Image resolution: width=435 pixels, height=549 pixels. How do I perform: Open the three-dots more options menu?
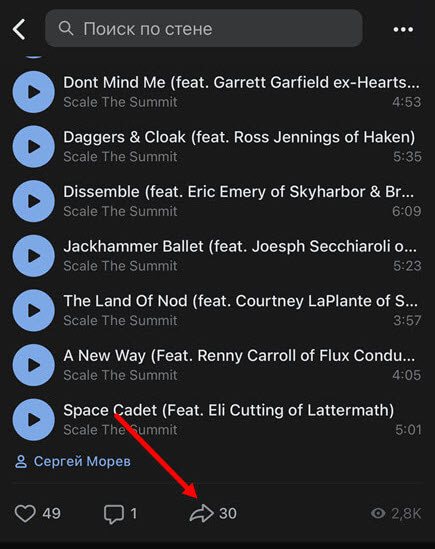click(403, 29)
